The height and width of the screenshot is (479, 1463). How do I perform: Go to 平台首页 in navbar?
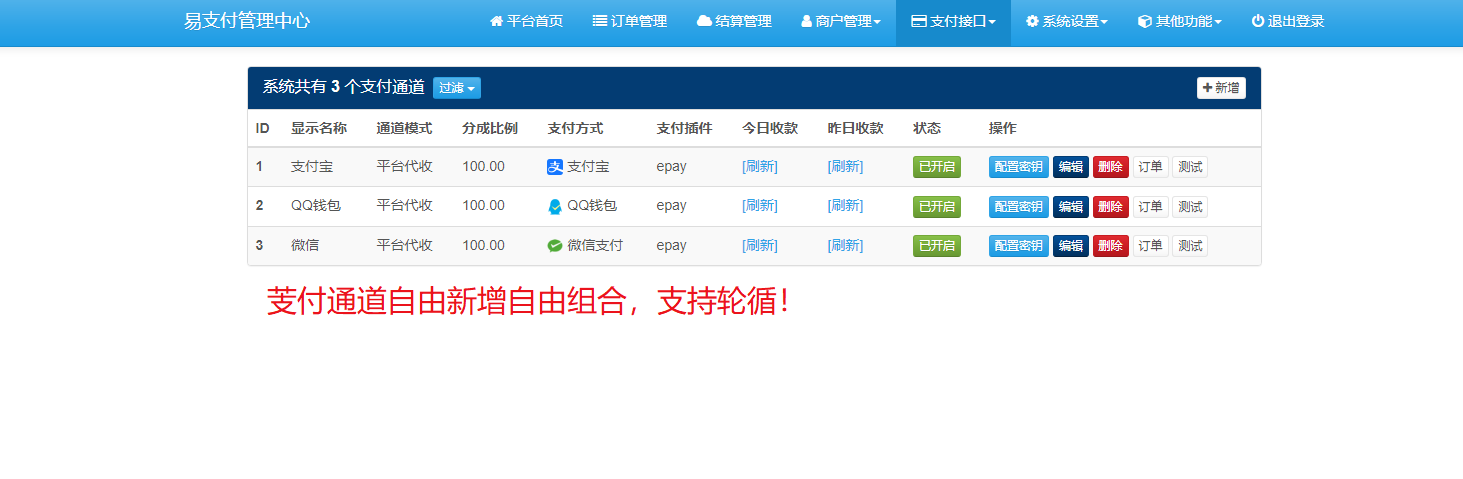[x=526, y=21]
